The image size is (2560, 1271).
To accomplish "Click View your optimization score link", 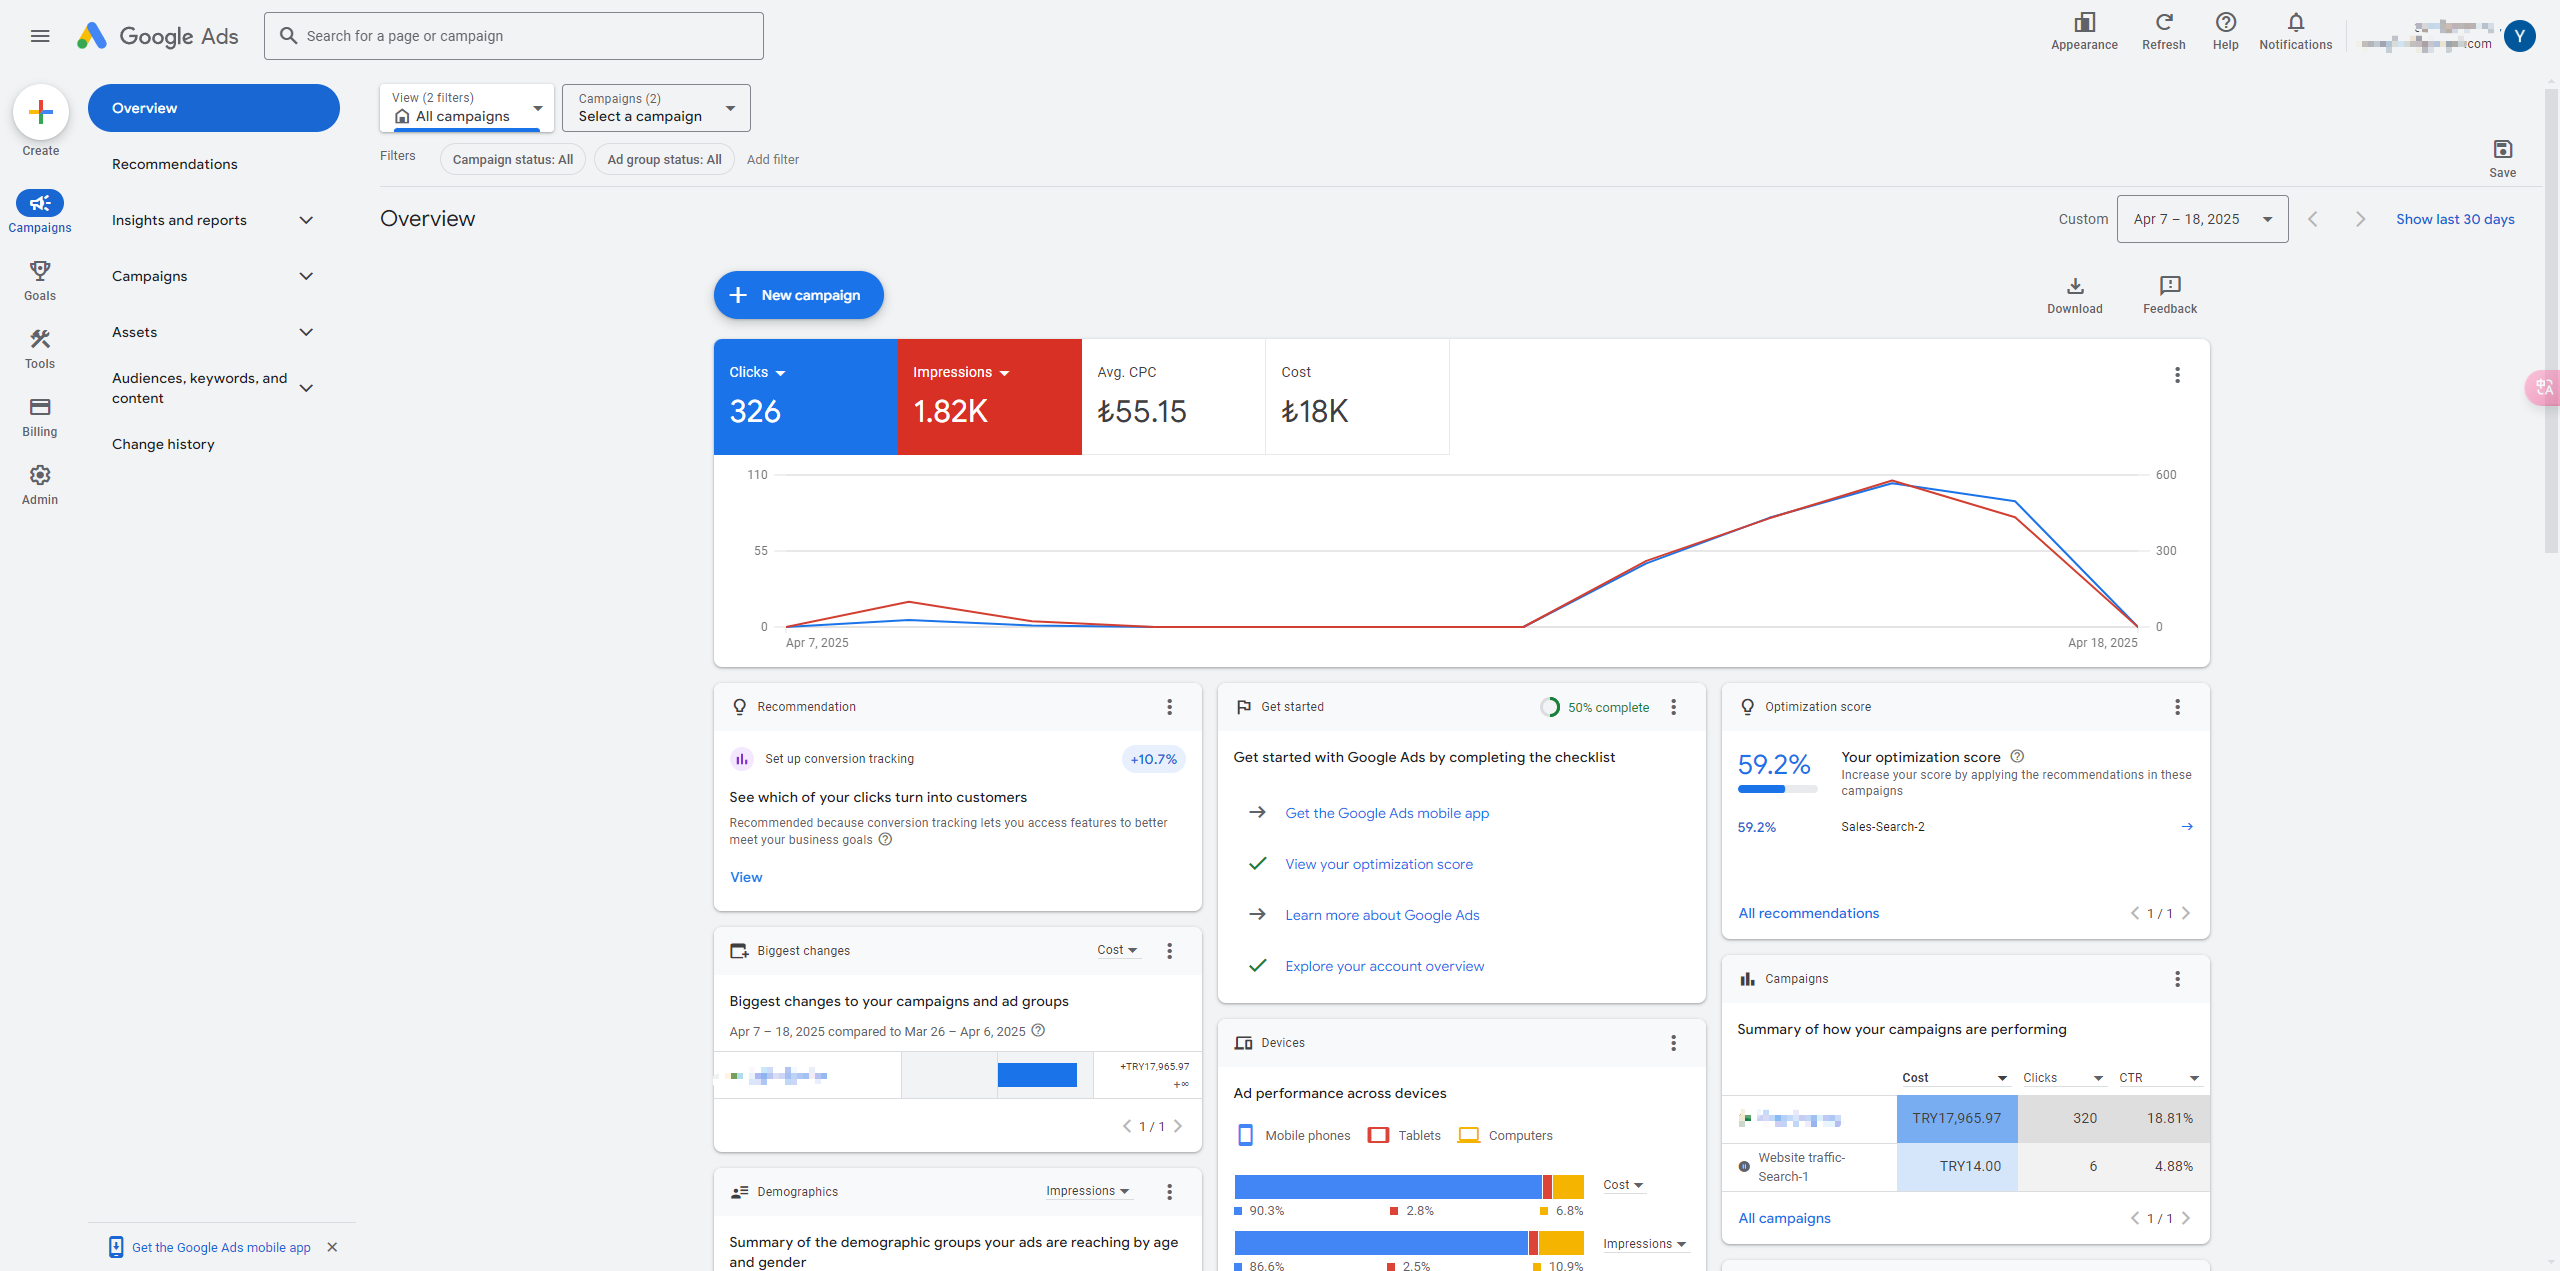I will click(x=1379, y=864).
